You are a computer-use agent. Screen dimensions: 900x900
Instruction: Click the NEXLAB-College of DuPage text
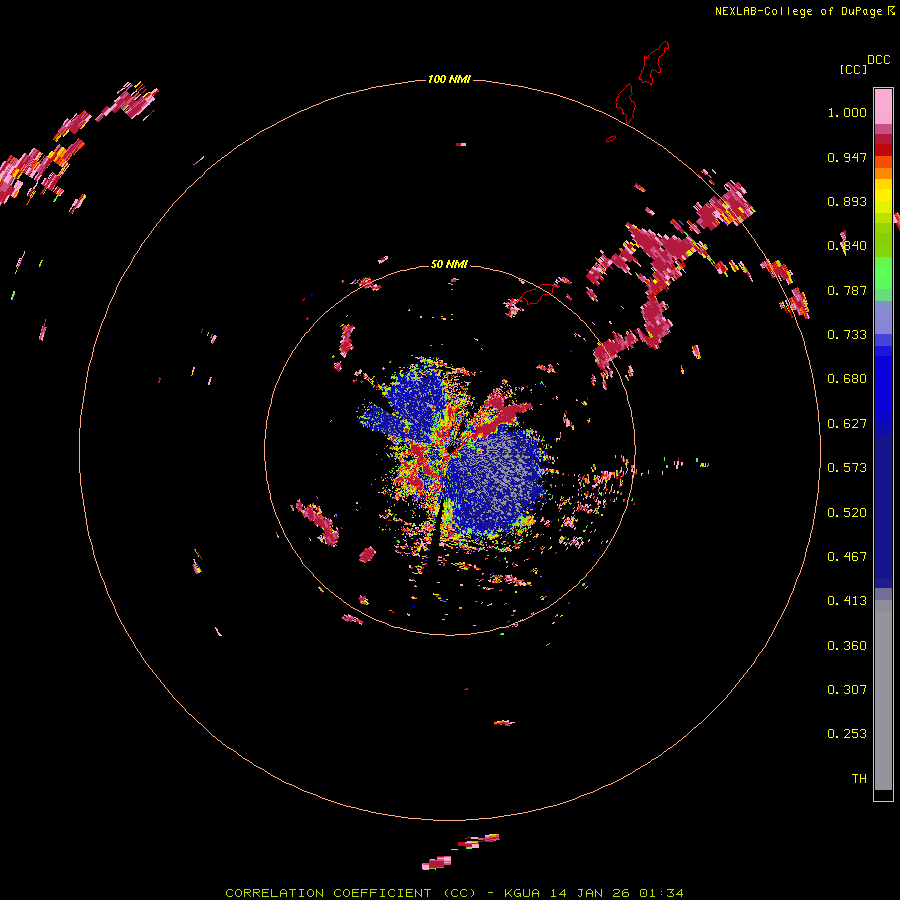click(x=798, y=11)
